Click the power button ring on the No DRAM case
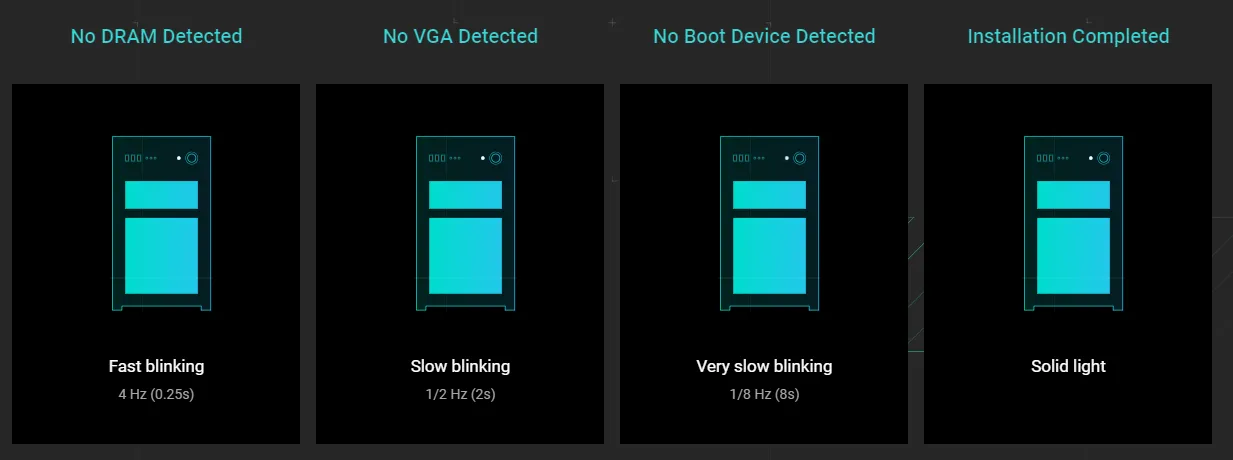The width and height of the screenshot is (1233, 460). pos(191,158)
